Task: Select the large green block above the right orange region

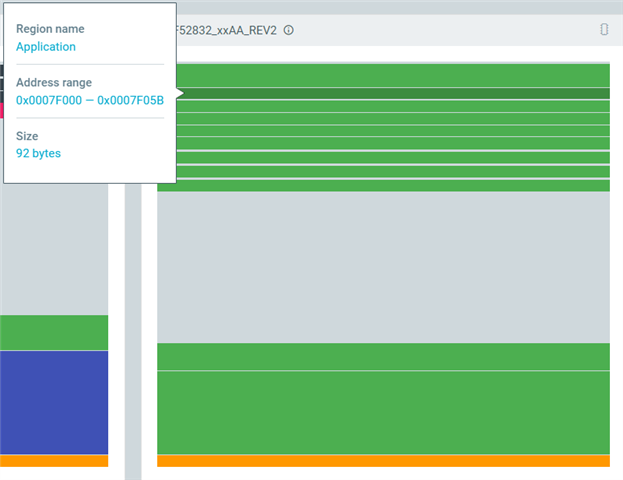Action: [383, 412]
